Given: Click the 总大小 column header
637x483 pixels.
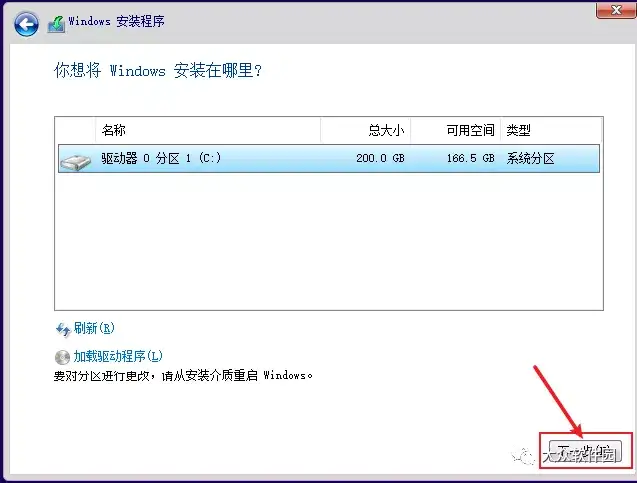Looking at the screenshot, I should click(365, 130).
